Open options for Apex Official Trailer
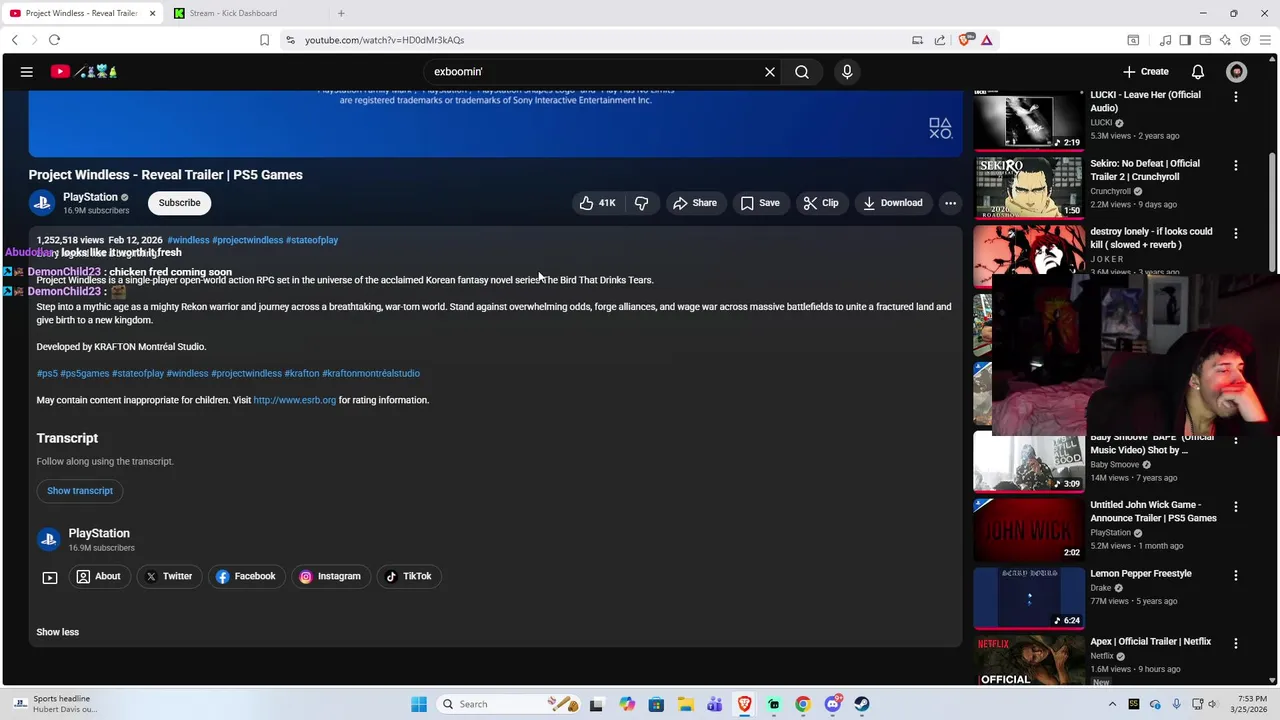Viewport: 1280px width, 720px height. click(1236, 643)
